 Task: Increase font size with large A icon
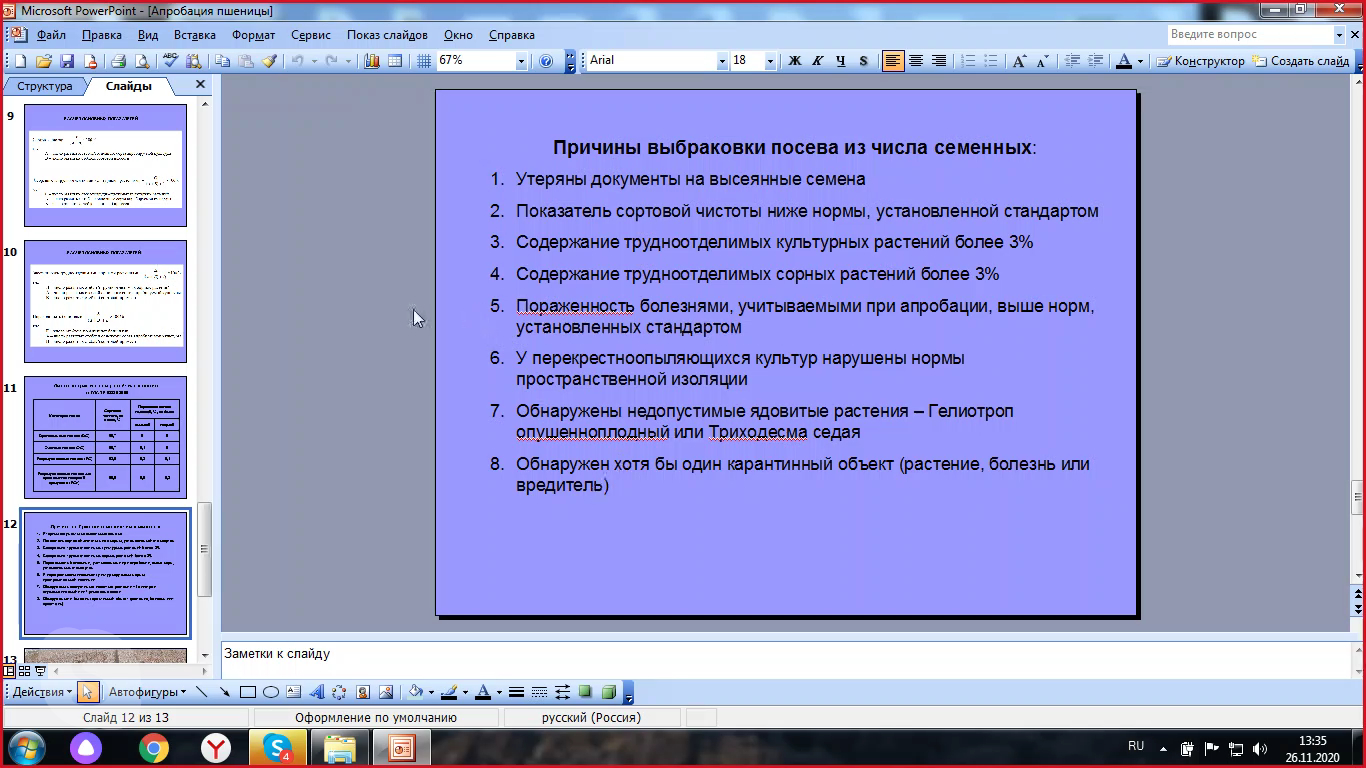(x=1019, y=61)
